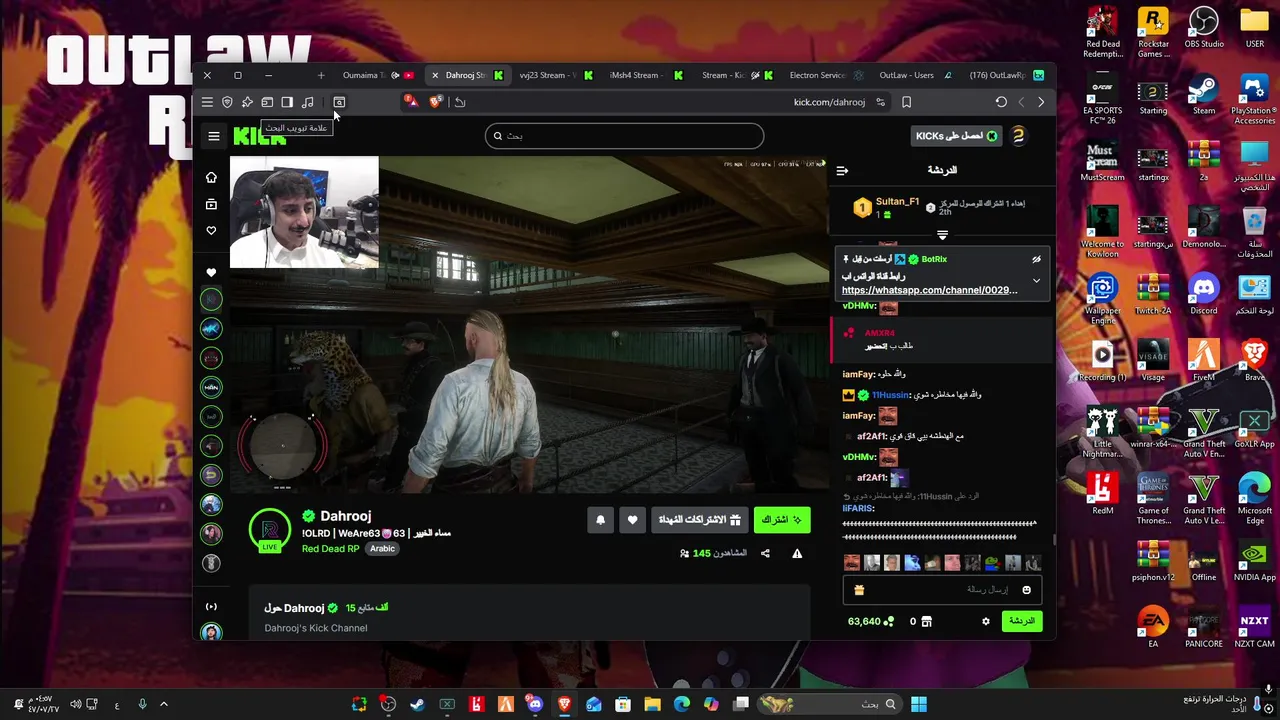Click the Dahrooj live avatar thumbnail

point(270,530)
